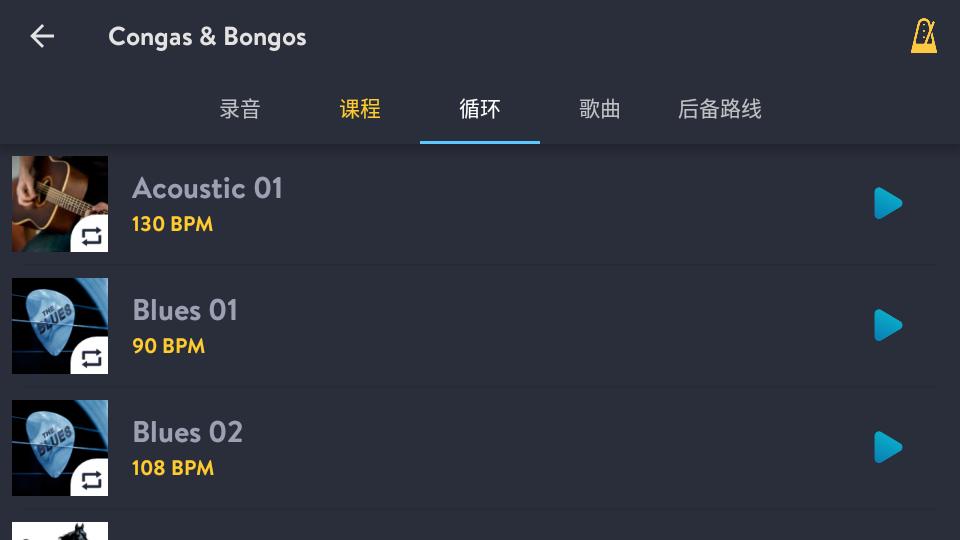Screen dimensions: 960x540
Task: Tap loop icon on Acoustic 01 thumbnail
Action: (x=91, y=236)
